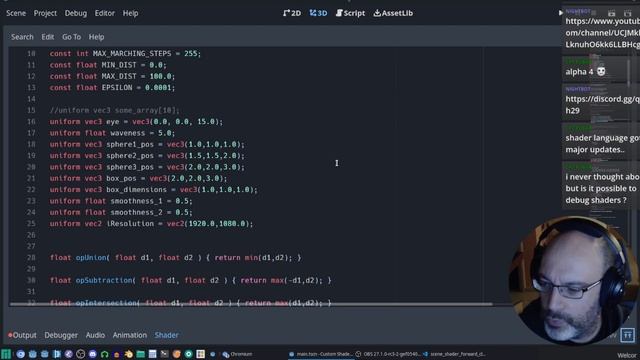Image resolution: width=640 pixels, height=360 pixels.
Task: Open Chromium browser icon in taskbar
Action: [x=20, y=354]
